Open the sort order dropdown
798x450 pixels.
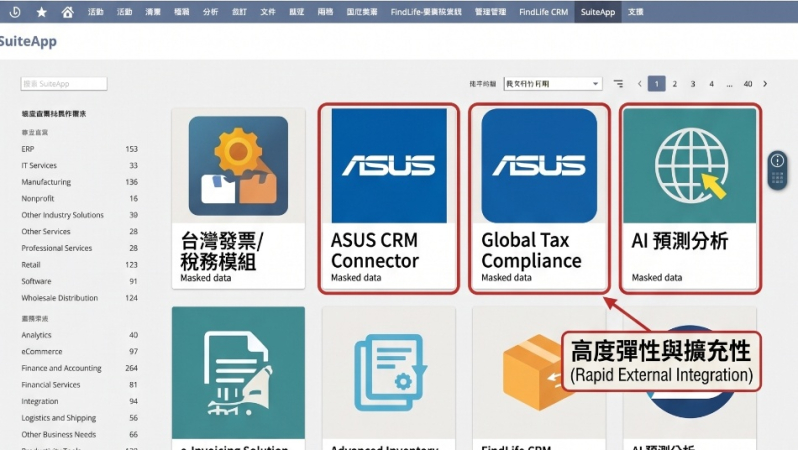(x=553, y=83)
